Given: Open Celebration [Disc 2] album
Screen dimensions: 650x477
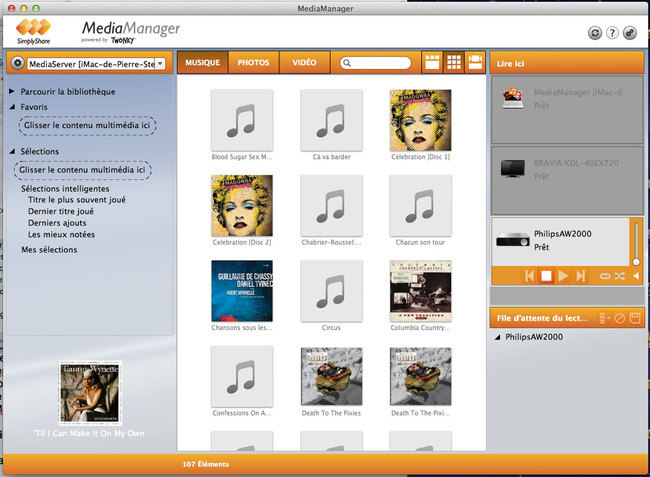Looking at the screenshot, I should pyautogui.click(x=242, y=206).
